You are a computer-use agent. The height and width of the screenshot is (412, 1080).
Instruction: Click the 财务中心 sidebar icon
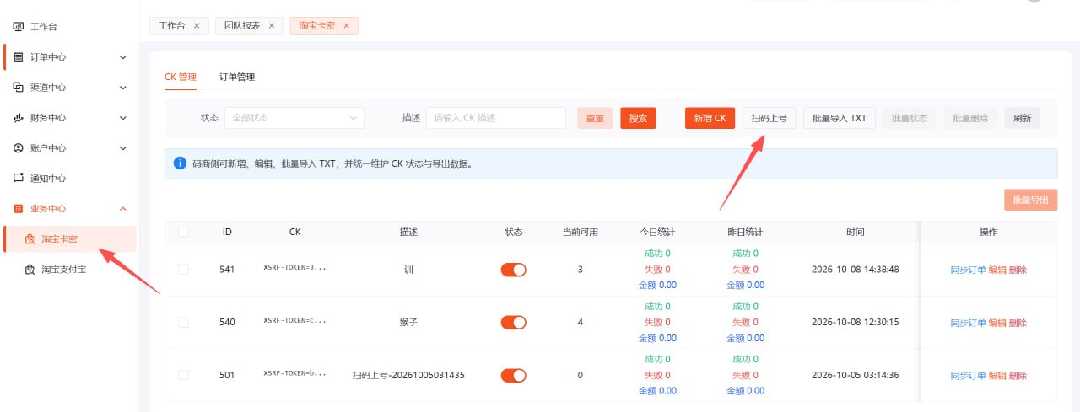coord(19,118)
